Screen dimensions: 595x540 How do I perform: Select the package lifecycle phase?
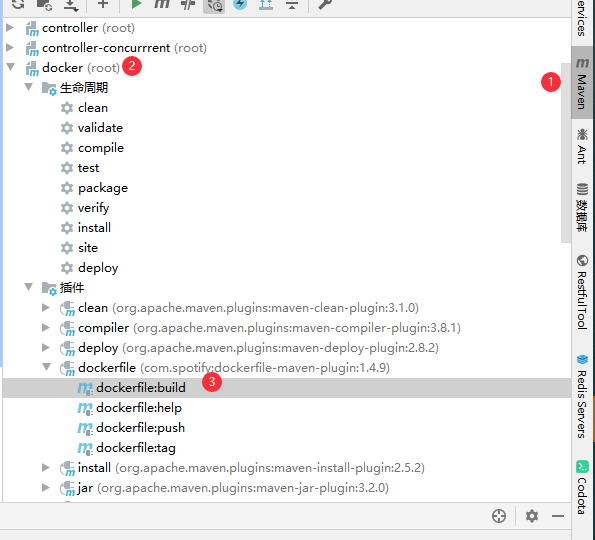(x=103, y=188)
